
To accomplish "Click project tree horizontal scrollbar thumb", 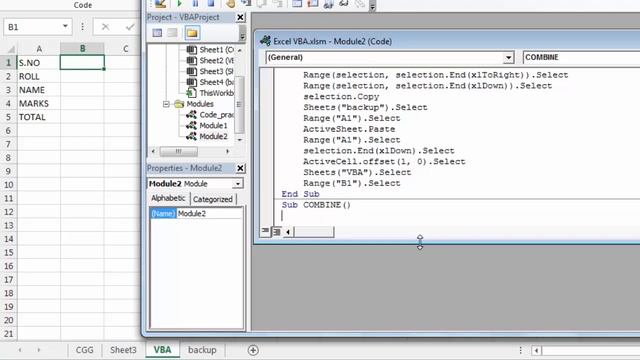I will click(178, 151).
